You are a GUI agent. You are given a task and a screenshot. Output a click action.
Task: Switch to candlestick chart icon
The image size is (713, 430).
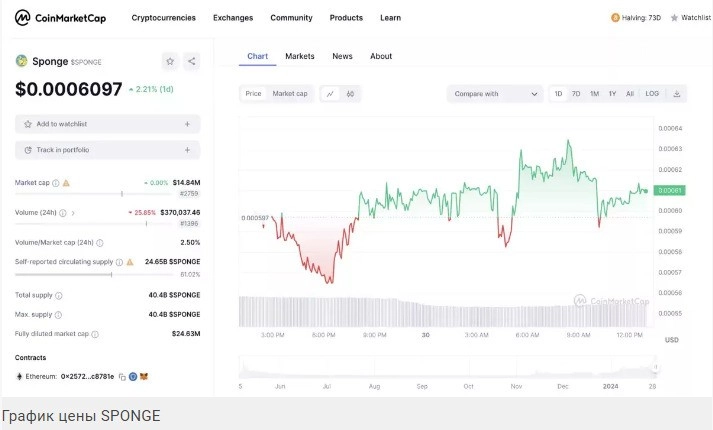350,94
